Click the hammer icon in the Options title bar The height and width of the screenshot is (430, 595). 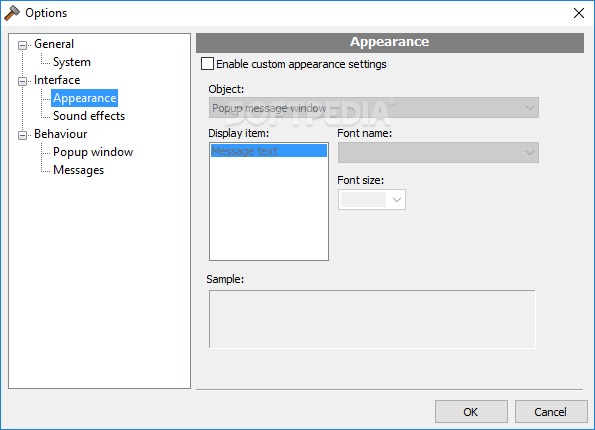pos(12,13)
